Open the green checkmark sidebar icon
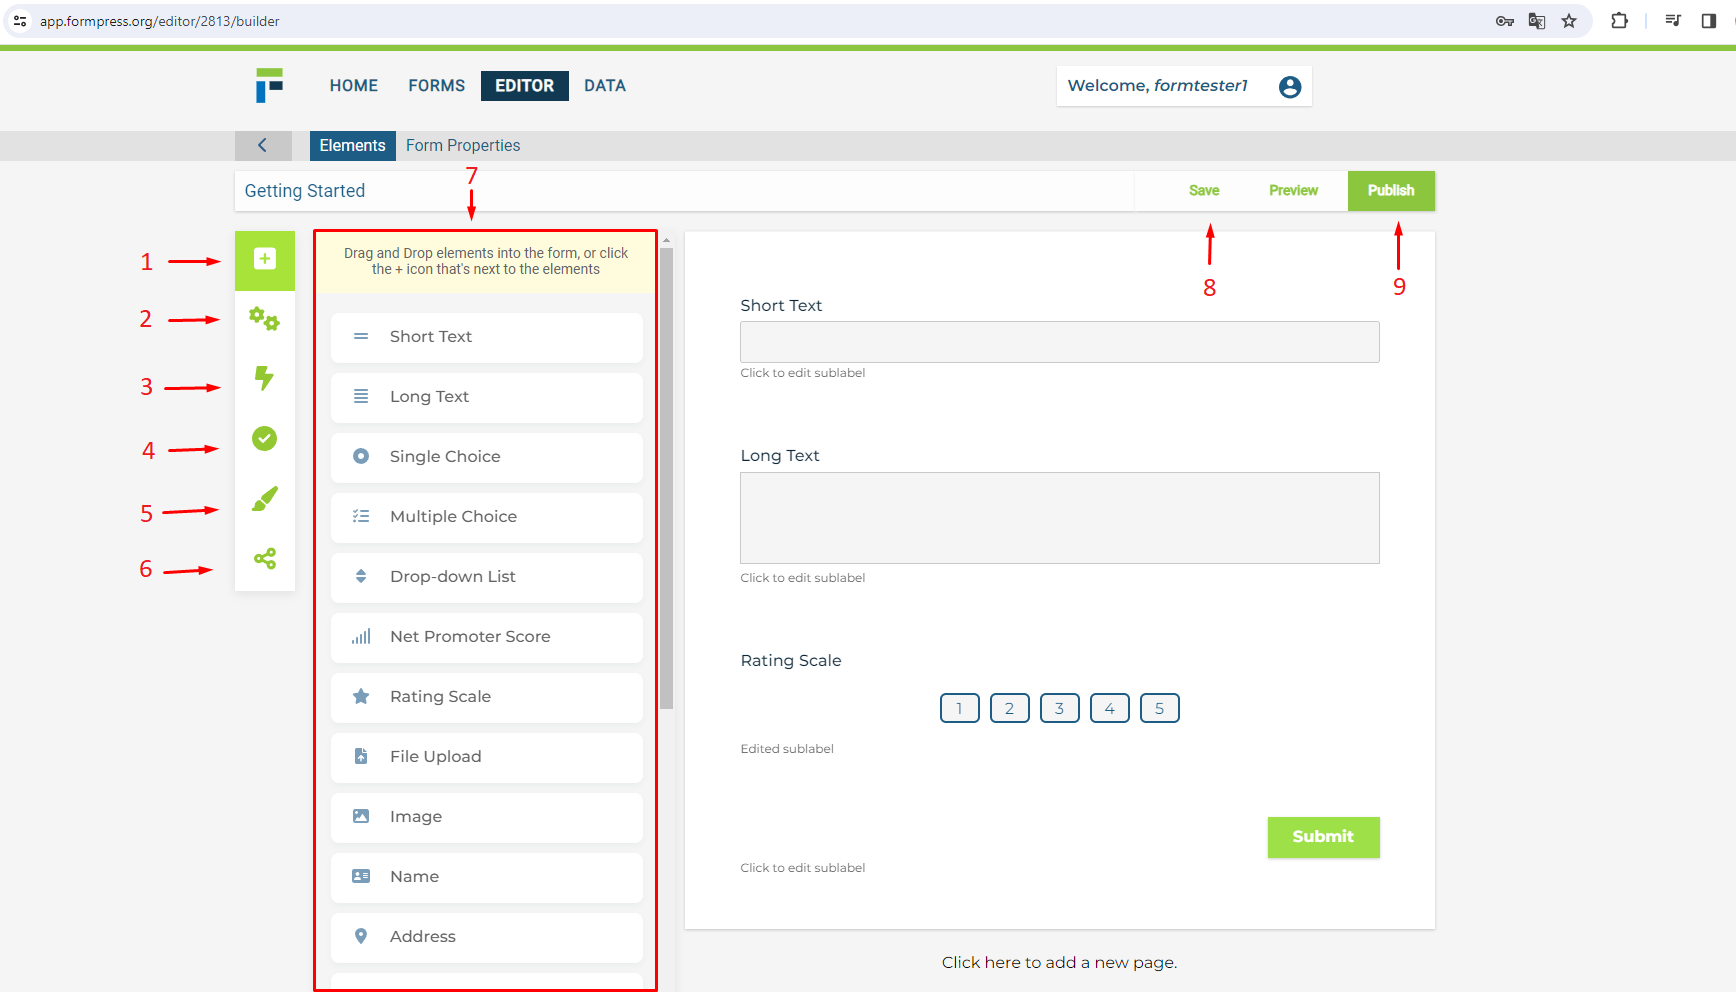 pos(264,438)
